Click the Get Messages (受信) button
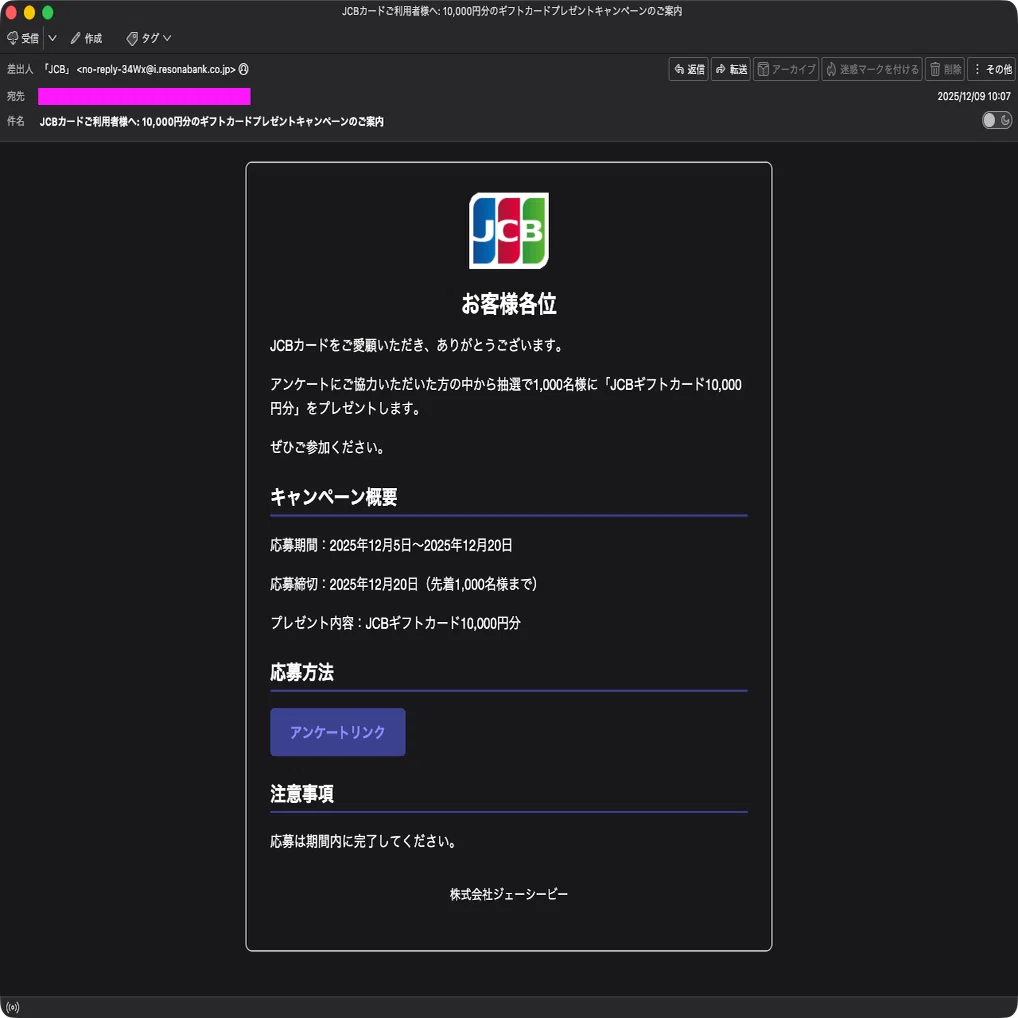 pos(23,38)
